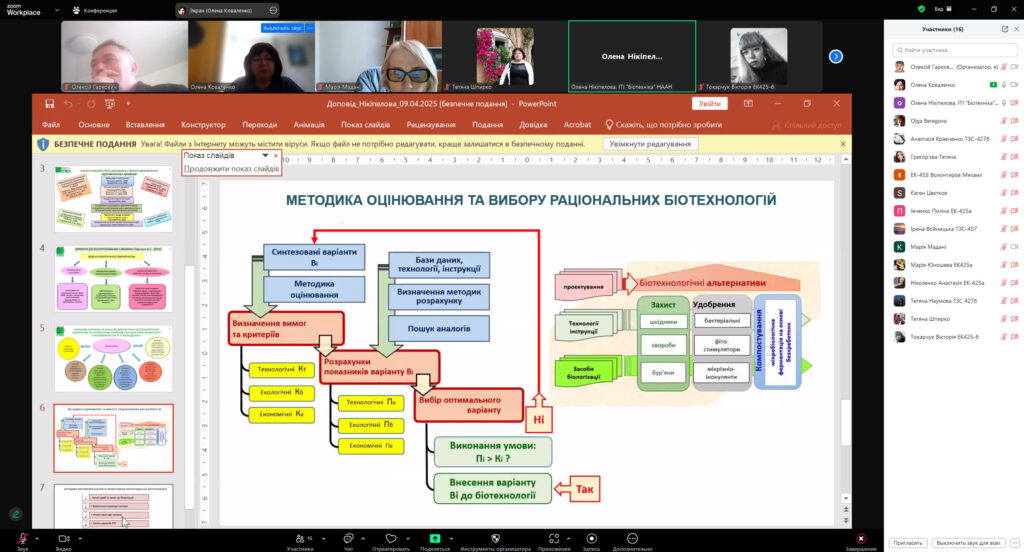
Task: Open Участники panel icon in Zoom toolbar
Action: click(300, 538)
